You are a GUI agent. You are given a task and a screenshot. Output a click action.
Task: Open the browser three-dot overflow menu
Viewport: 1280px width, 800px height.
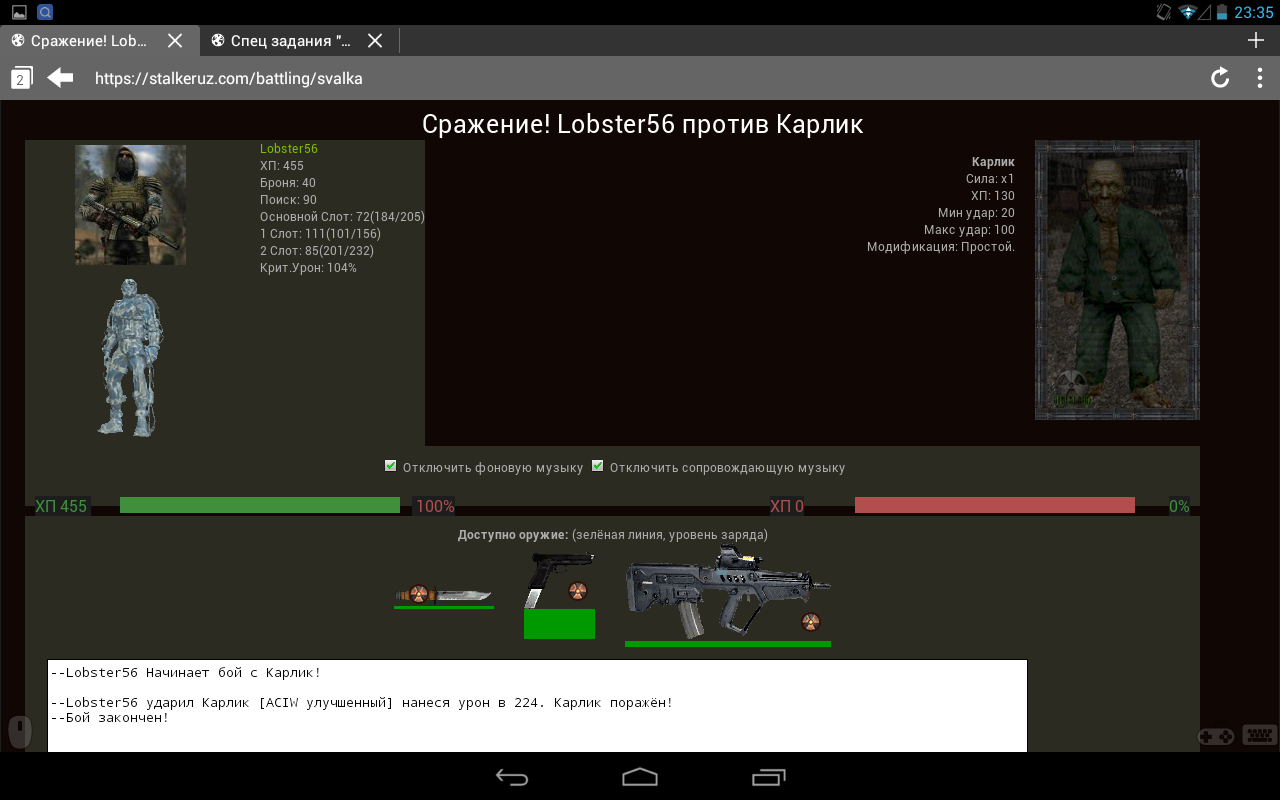point(1259,78)
